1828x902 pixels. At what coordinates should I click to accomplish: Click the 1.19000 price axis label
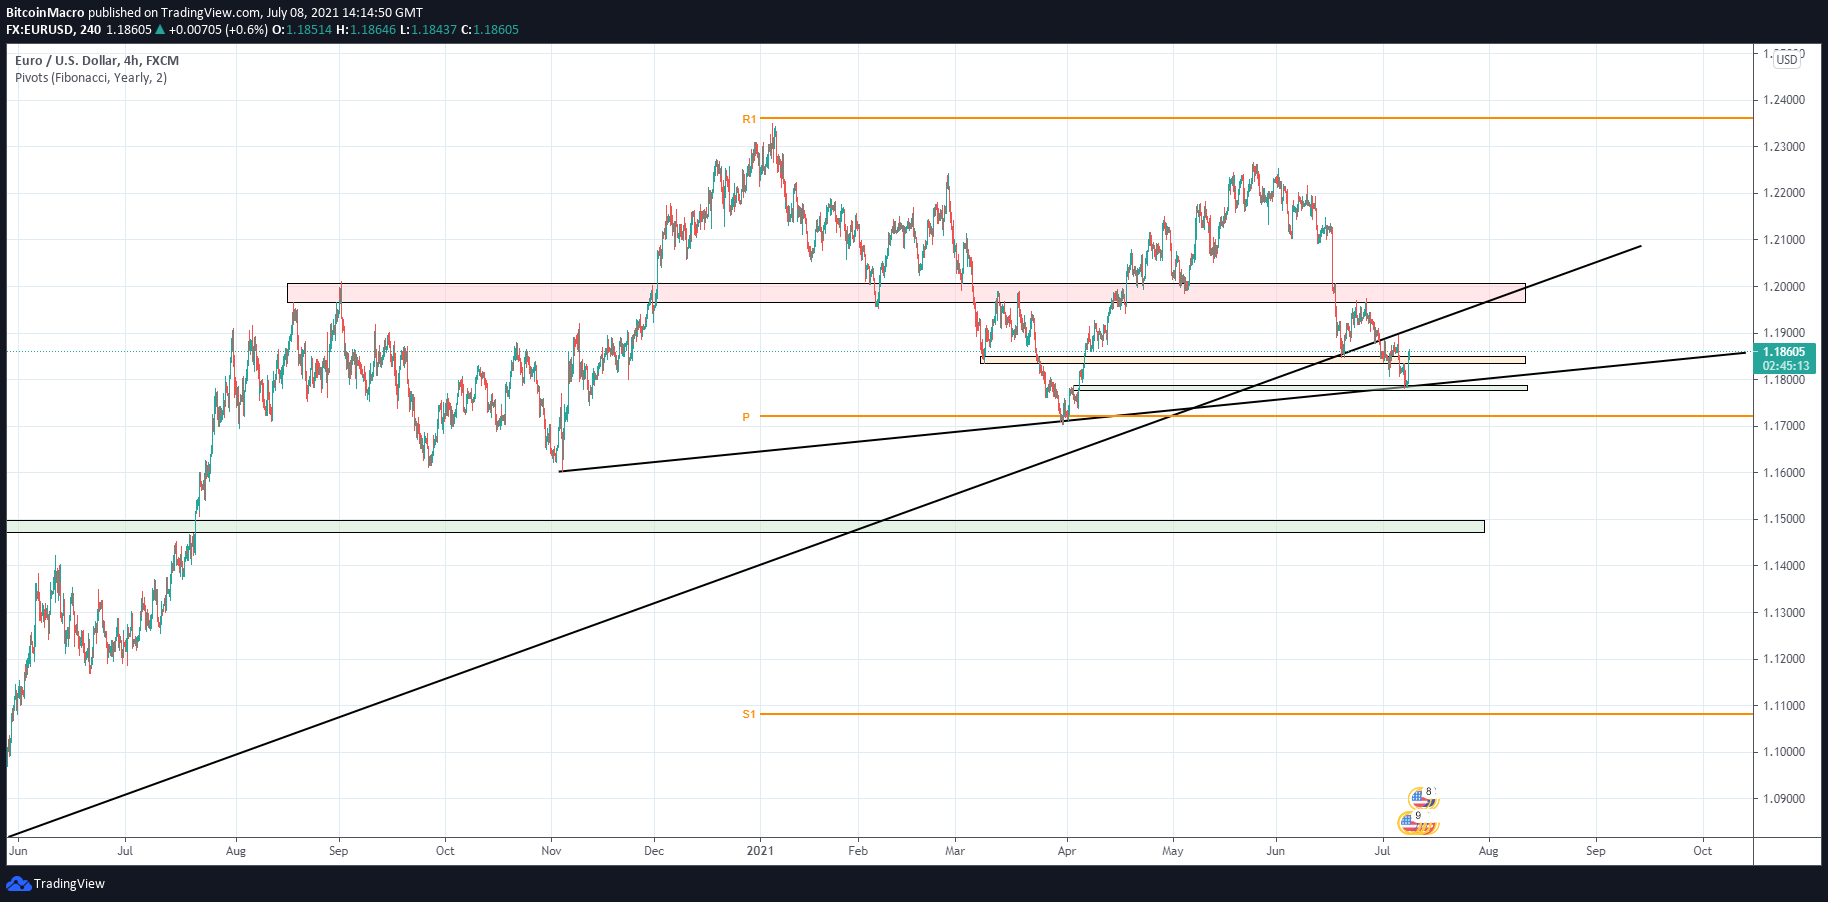1784,333
